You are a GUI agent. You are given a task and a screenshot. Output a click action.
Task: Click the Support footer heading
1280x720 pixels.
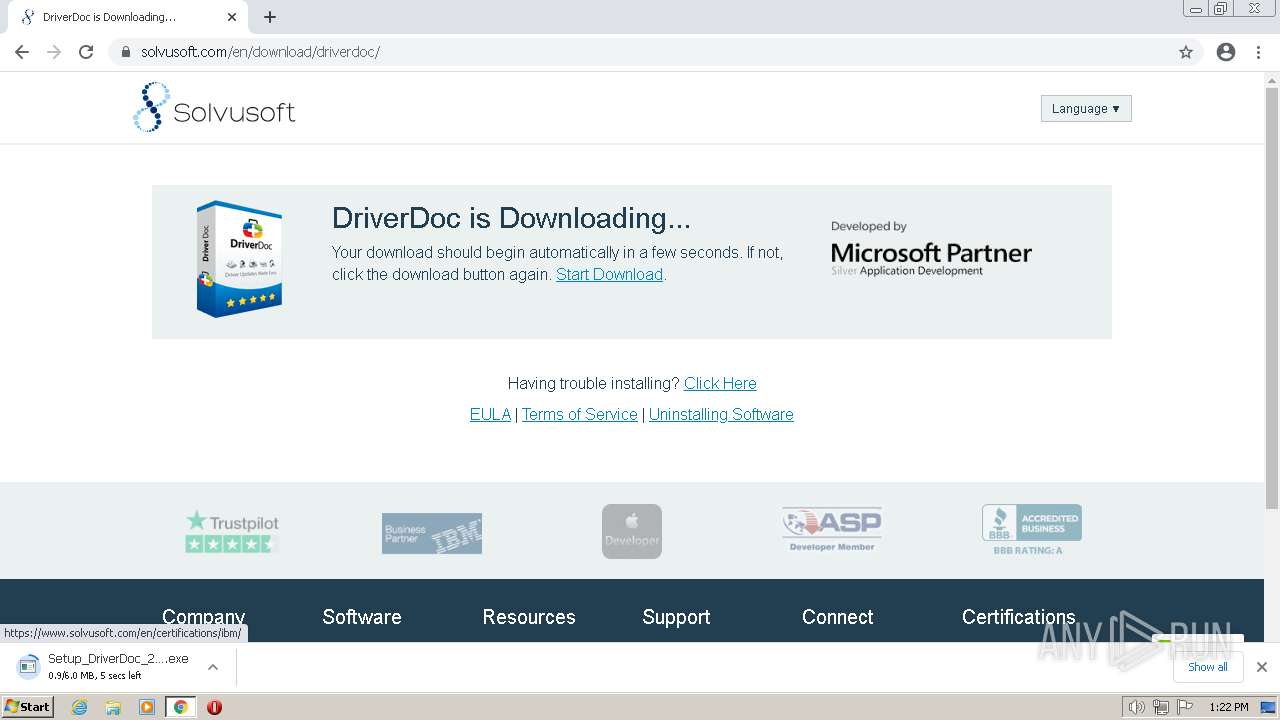[x=676, y=617]
